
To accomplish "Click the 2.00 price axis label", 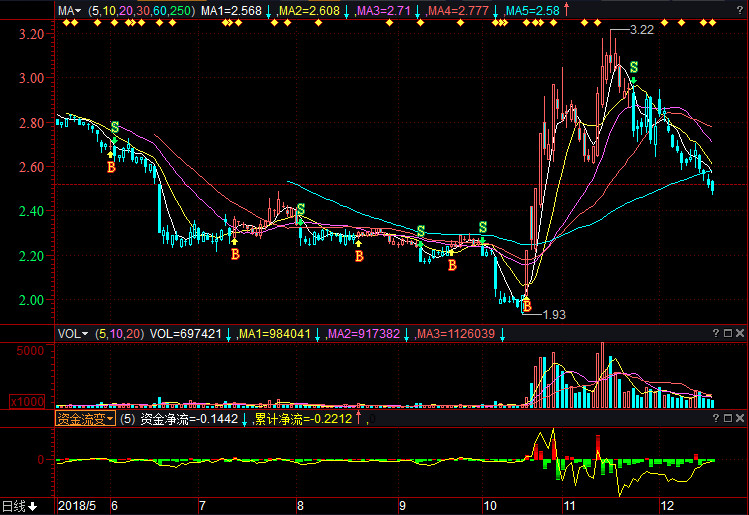I will pyautogui.click(x=32, y=300).
